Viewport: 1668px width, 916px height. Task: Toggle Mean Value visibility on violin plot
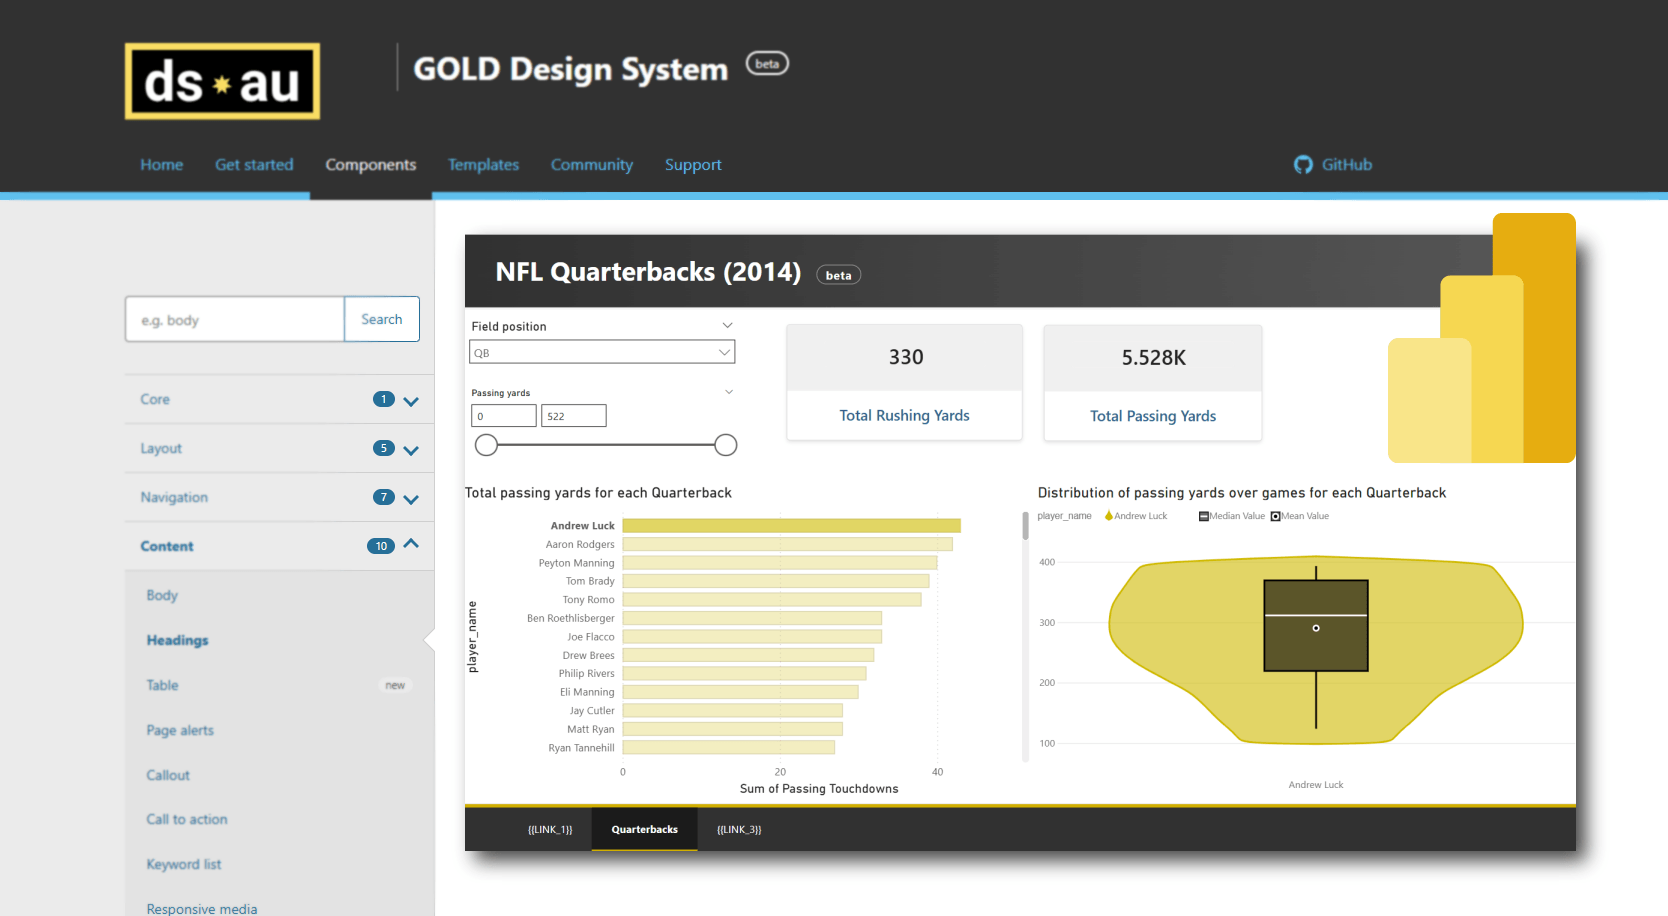(x=1305, y=515)
